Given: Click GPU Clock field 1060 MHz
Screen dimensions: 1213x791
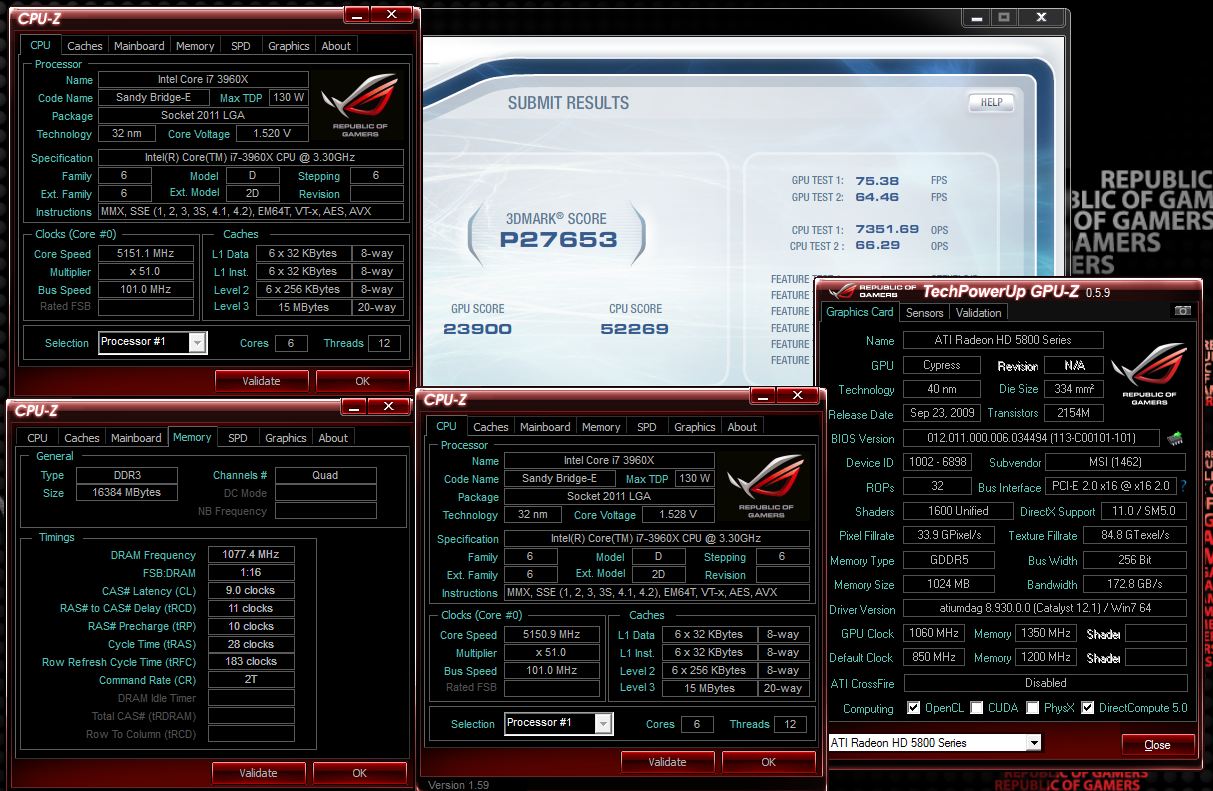Looking at the screenshot, I should click(934, 633).
